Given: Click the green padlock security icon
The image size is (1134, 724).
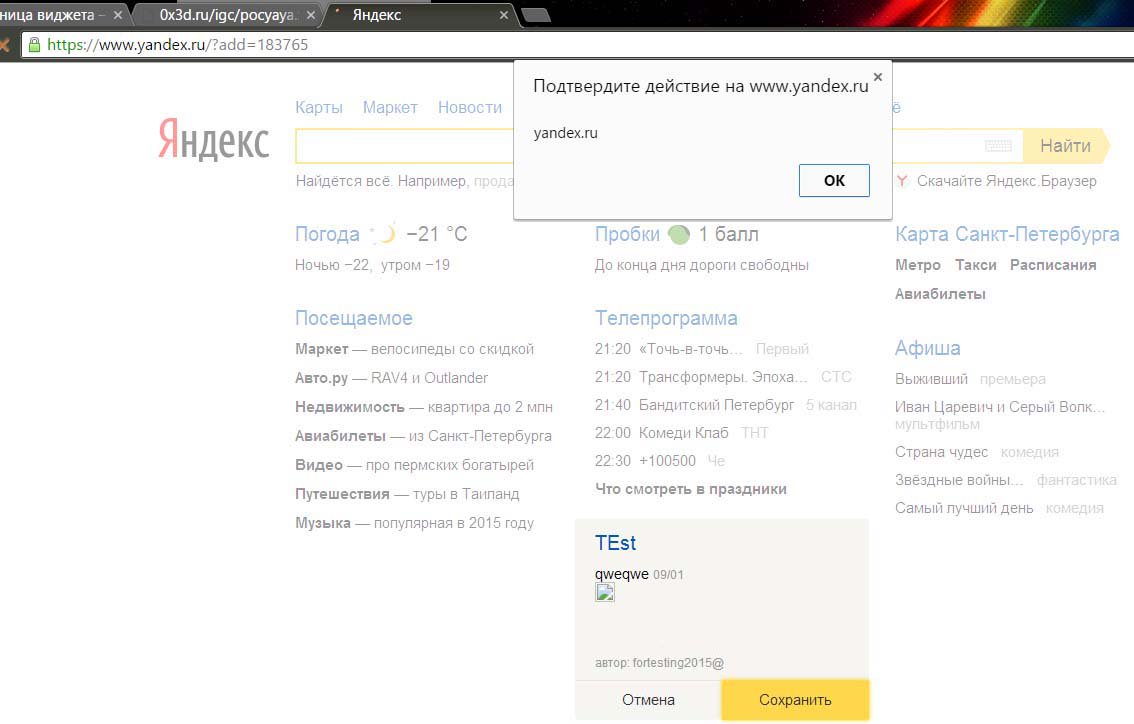Looking at the screenshot, I should point(34,45).
